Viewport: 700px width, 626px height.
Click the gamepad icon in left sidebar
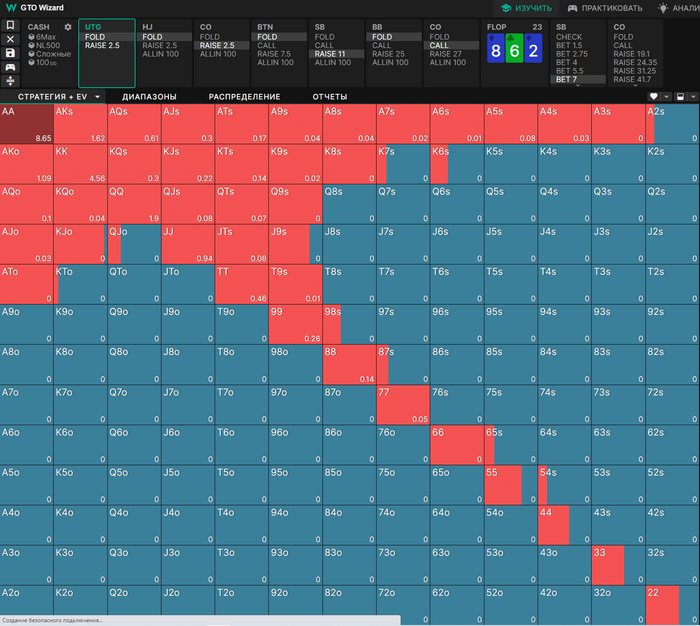click(x=10, y=67)
